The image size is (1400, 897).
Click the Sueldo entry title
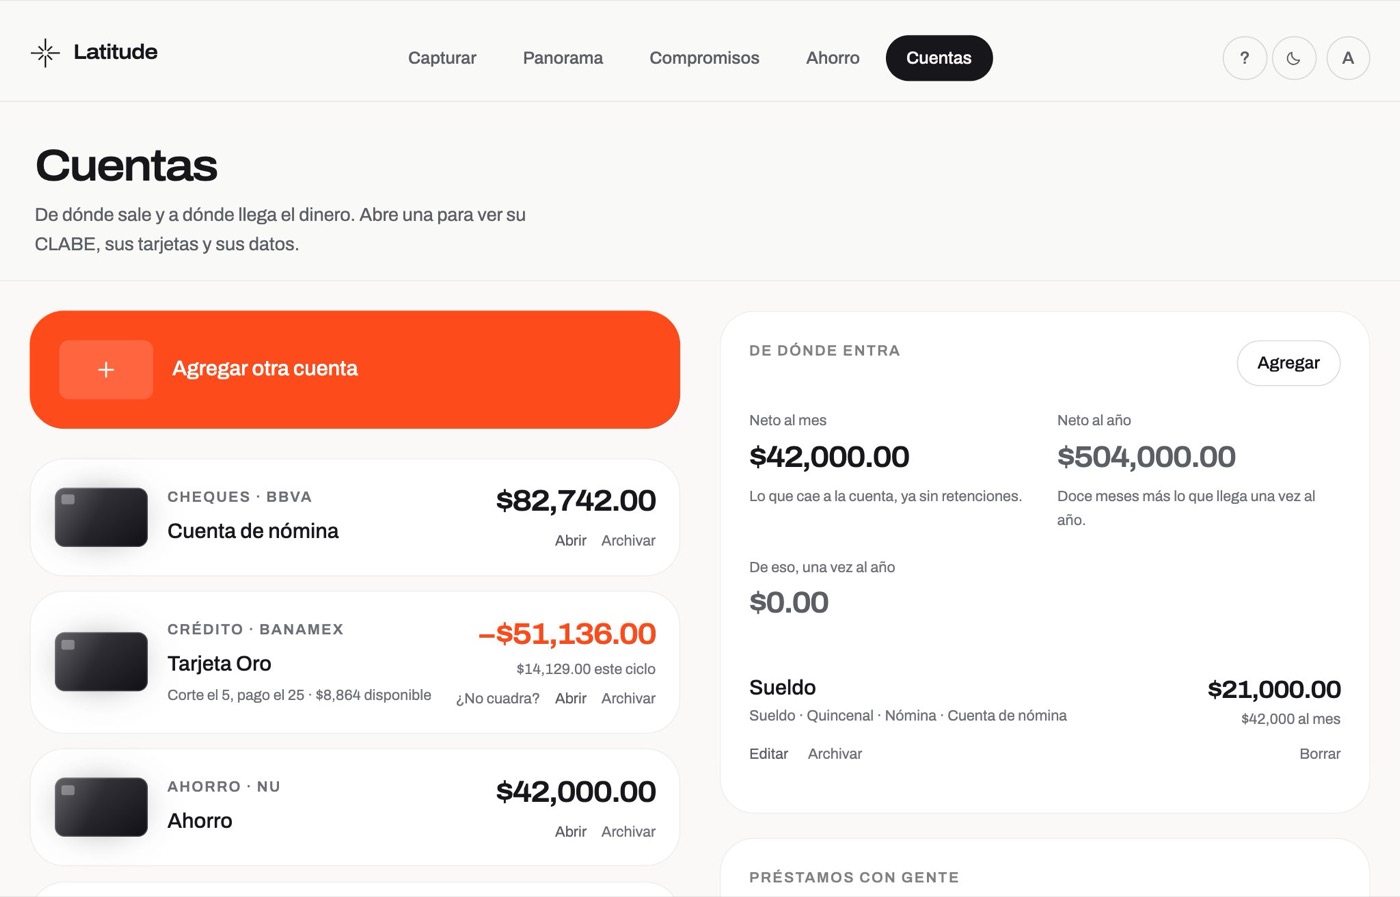click(x=782, y=688)
